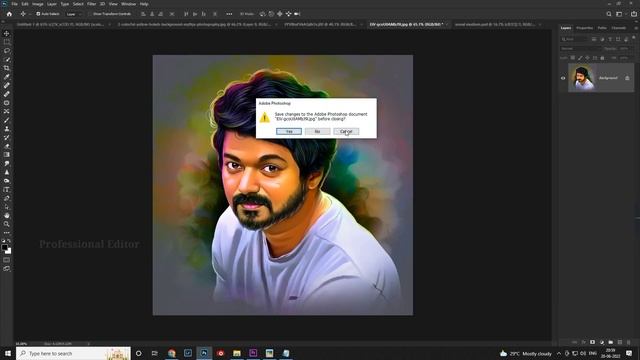Viewport: 640px width, 360px height.
Task: Select the Rectangular Marquee tool
Action: point(7,42)
